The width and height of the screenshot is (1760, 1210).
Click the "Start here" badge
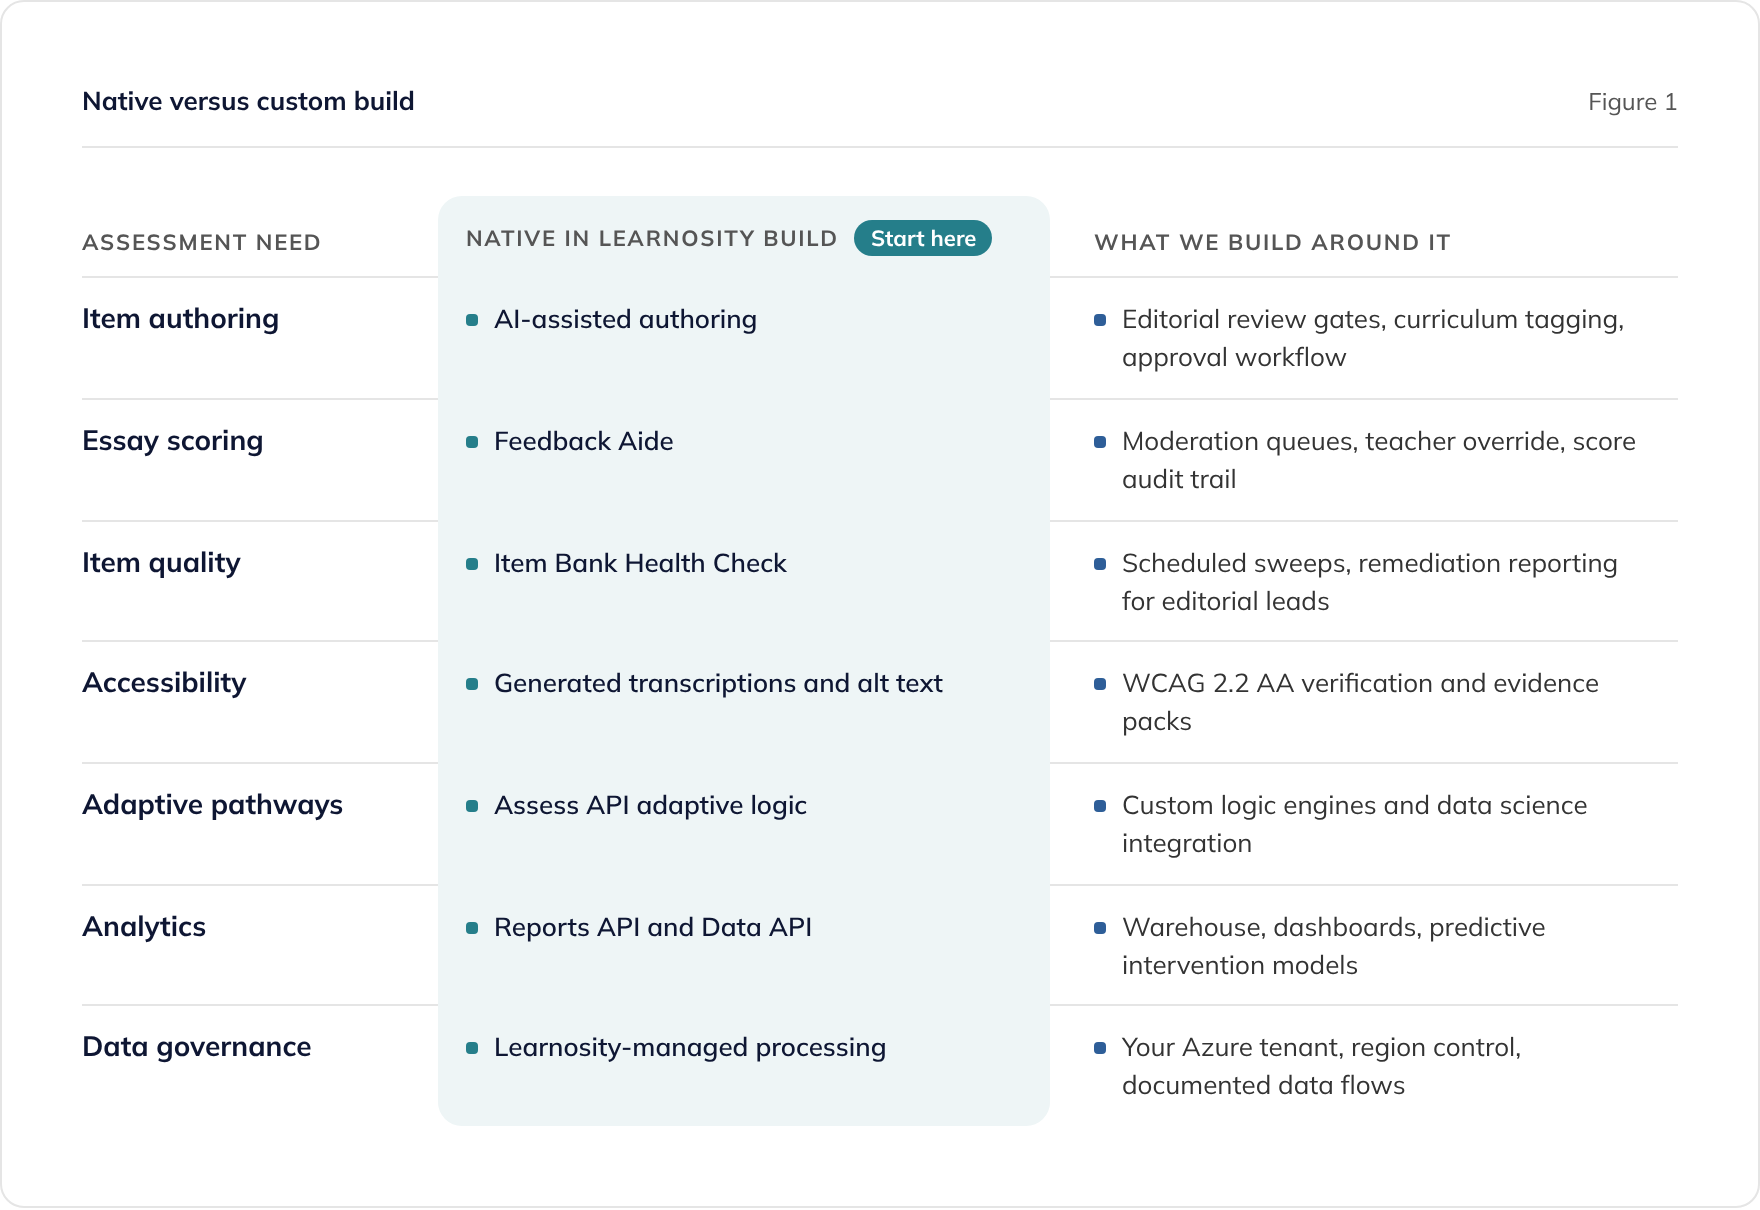click(x=922, y=238)
